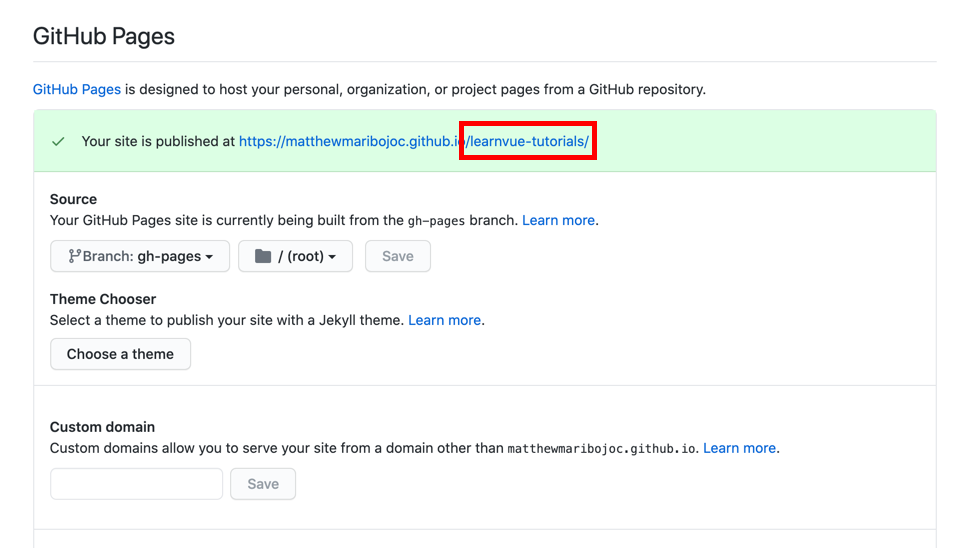This screenshot has width=955, height=548.
Task: Click the green checkmark published icon
Action: click(x=58, y=141)
